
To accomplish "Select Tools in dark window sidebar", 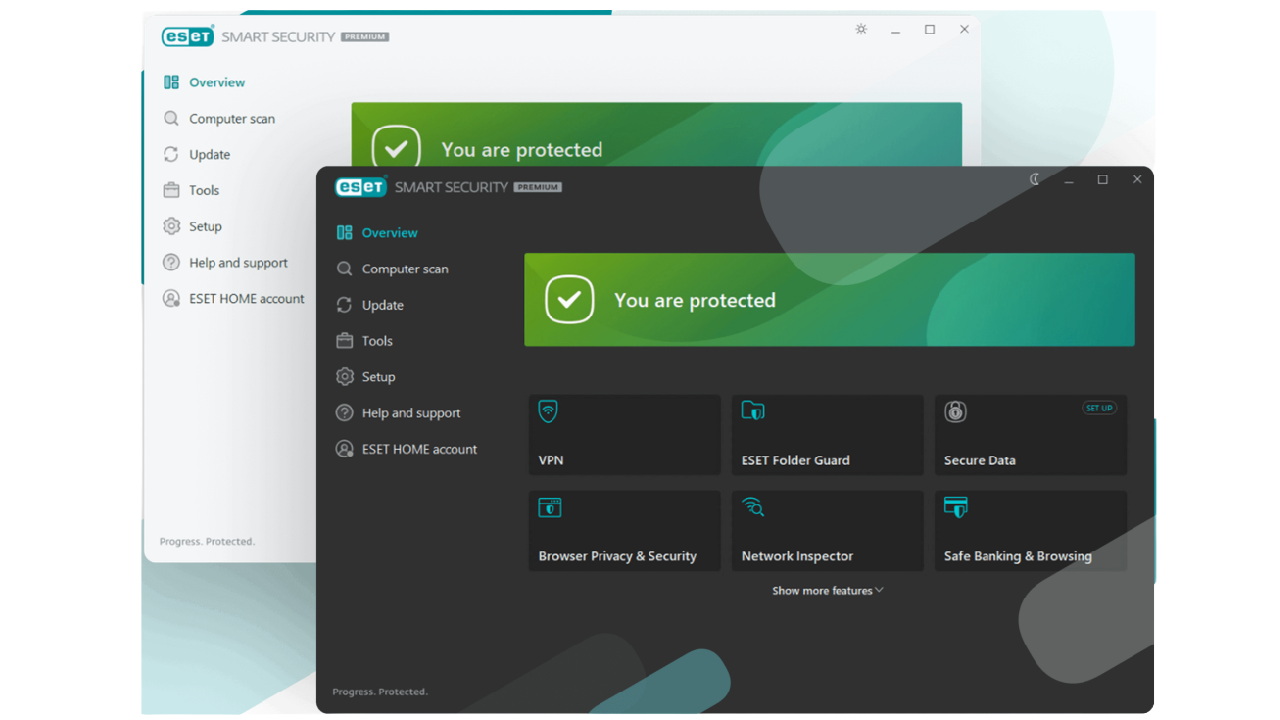I will 377,341.
